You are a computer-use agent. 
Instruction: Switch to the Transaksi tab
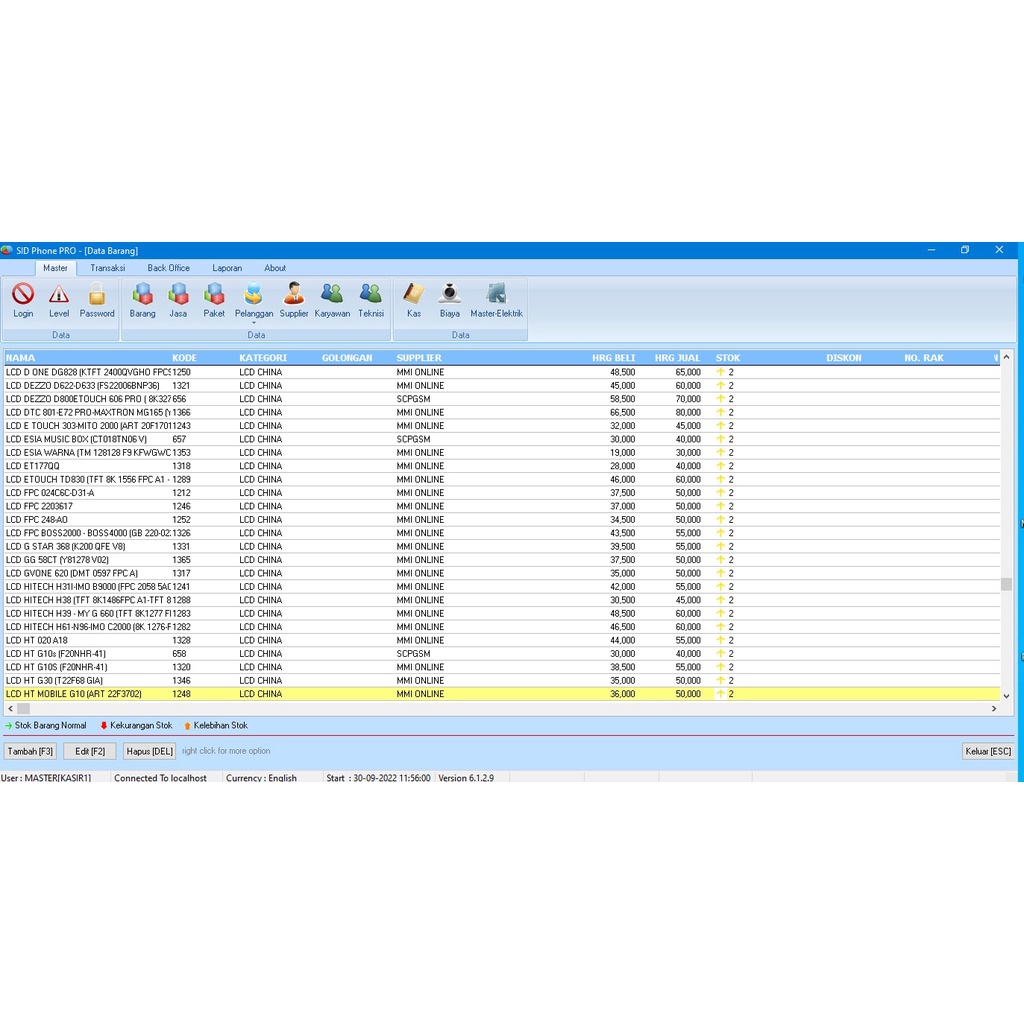pyautogui.click(x=108, y=268)
